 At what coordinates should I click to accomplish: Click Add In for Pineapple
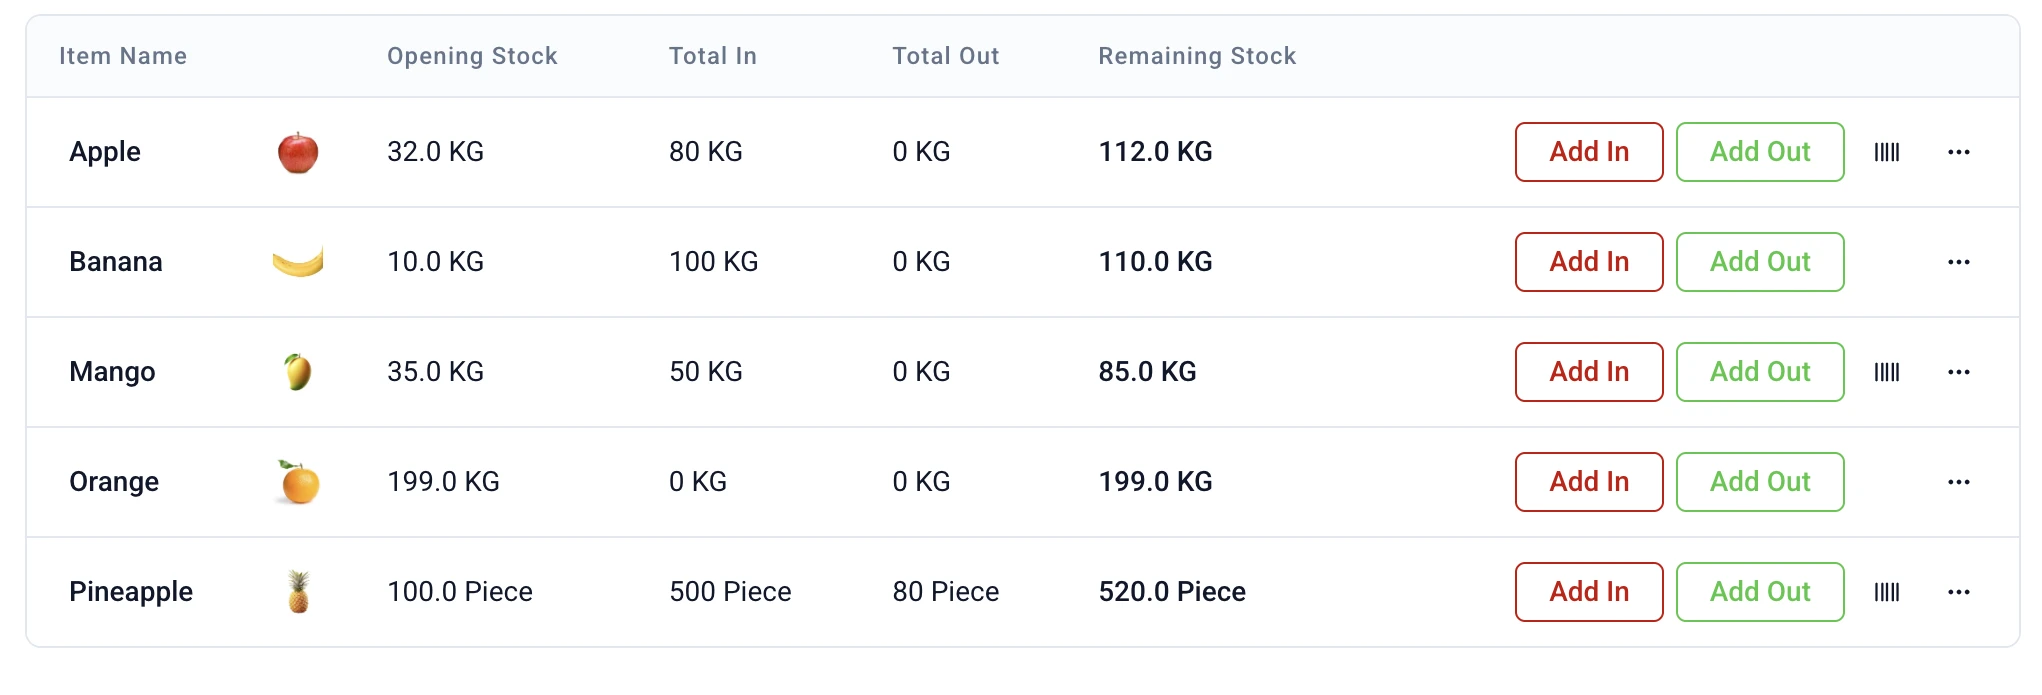coord(1588,591)
